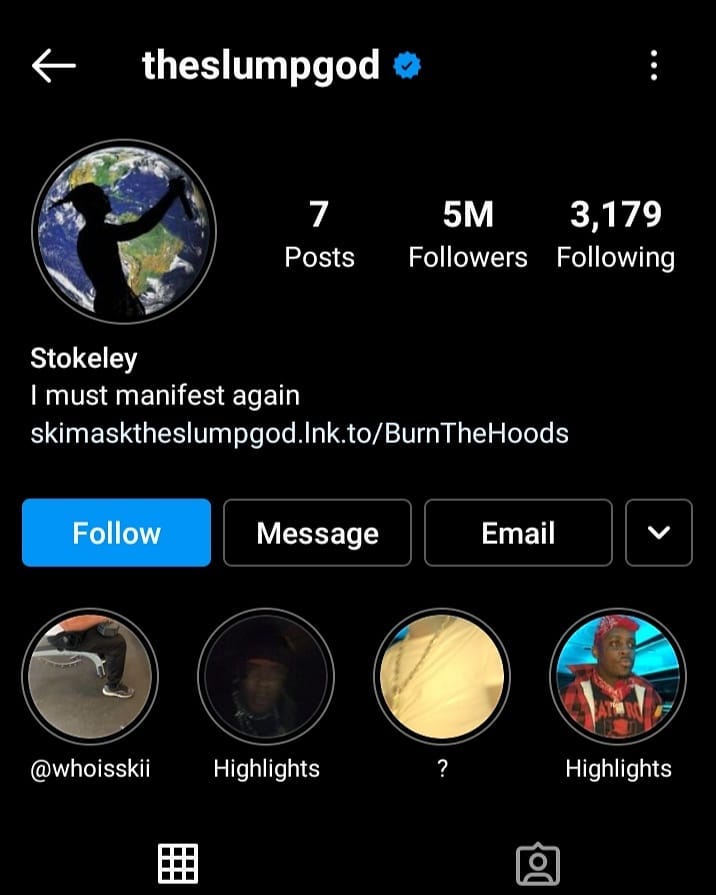Tap the Email contact button
716x895 pixels.
point(518,533)
